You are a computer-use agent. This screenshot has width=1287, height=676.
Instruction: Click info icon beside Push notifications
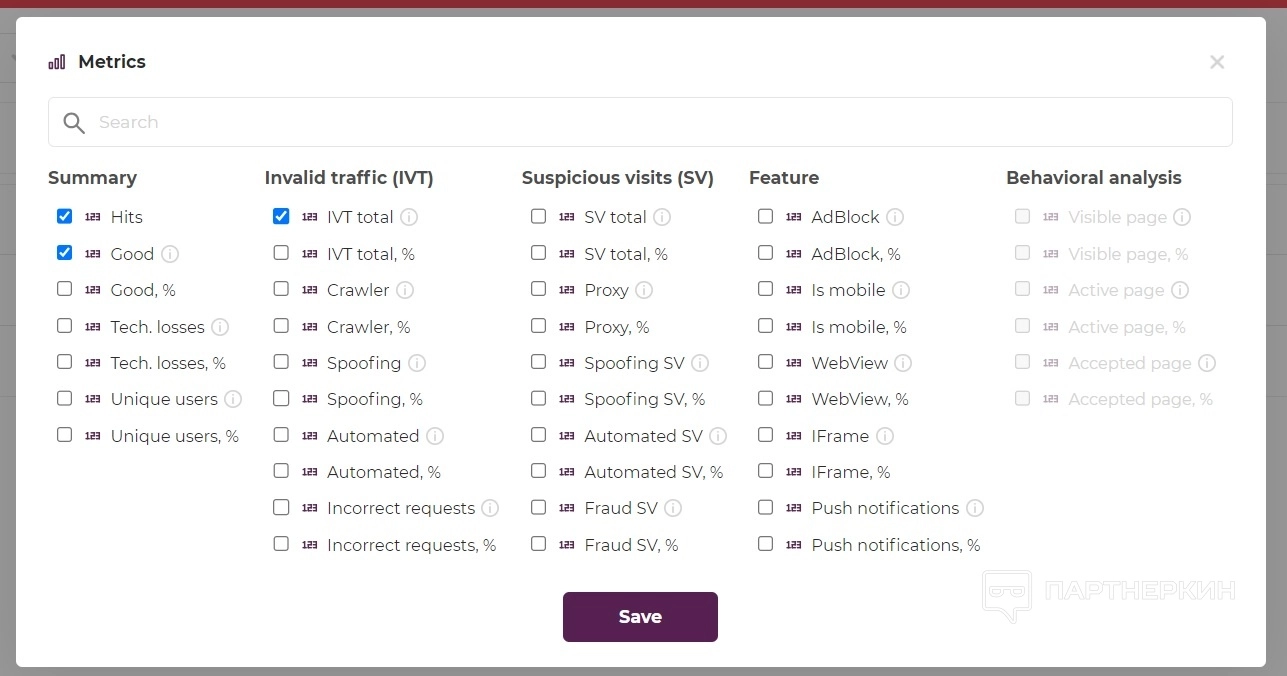coord(975,508)
